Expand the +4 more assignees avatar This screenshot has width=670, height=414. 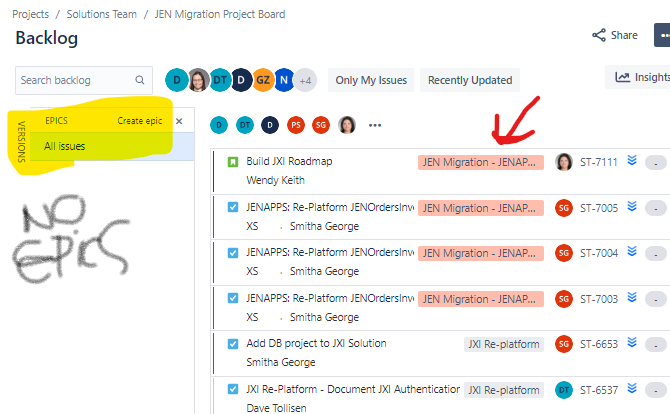coord(305,80)
